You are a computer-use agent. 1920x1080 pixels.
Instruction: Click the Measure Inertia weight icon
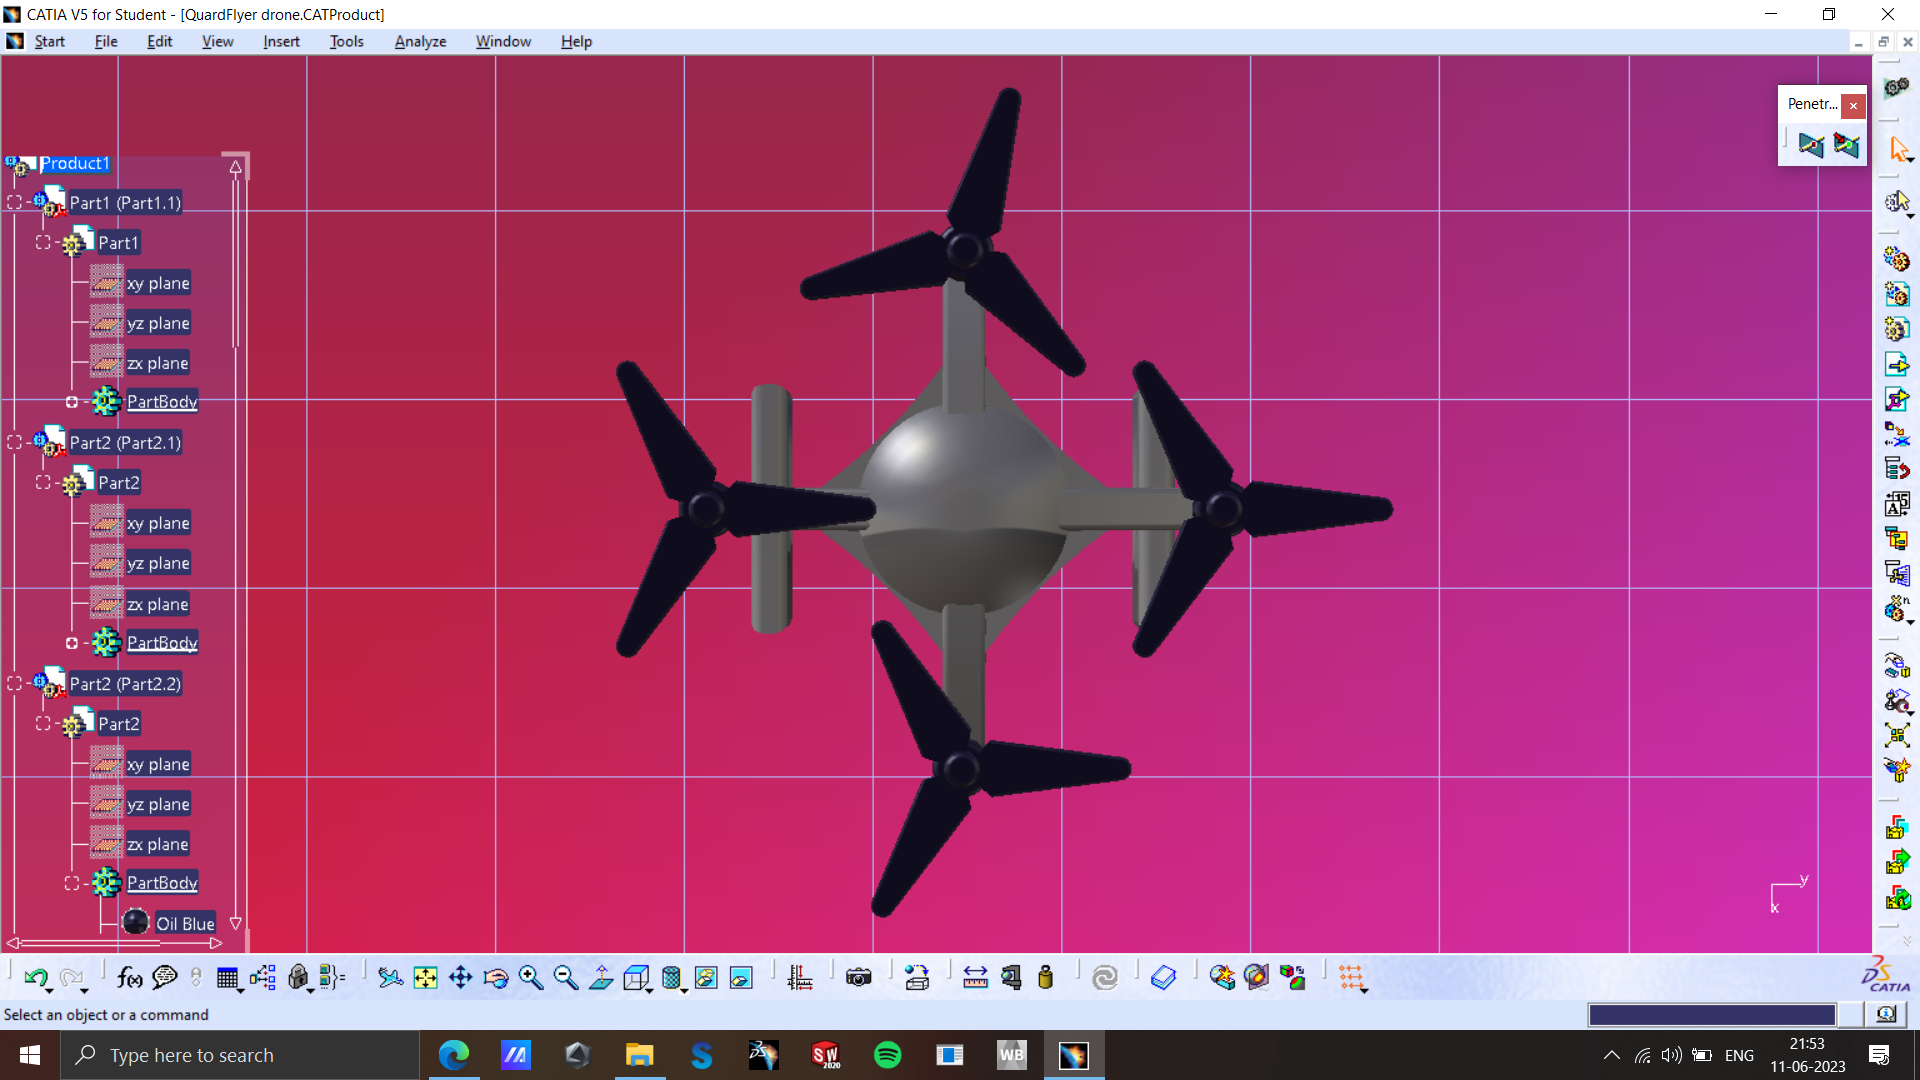coord(1046,977)
